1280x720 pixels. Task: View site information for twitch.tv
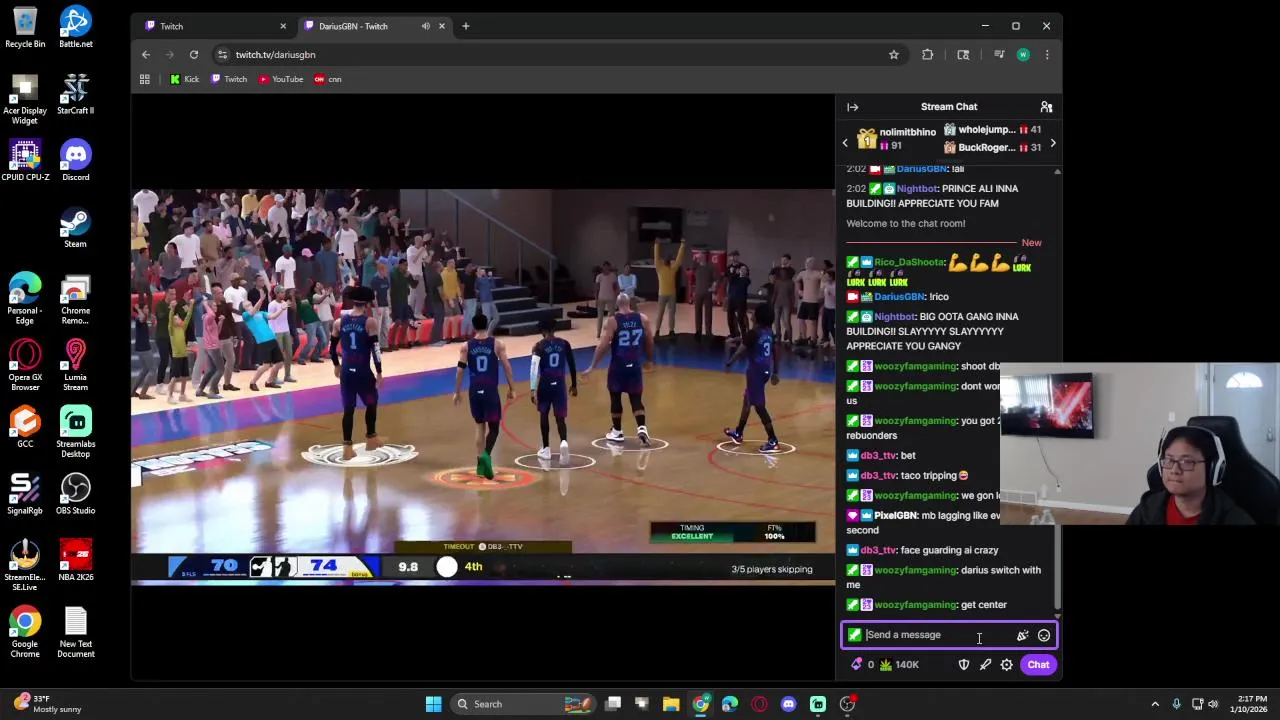222,54
